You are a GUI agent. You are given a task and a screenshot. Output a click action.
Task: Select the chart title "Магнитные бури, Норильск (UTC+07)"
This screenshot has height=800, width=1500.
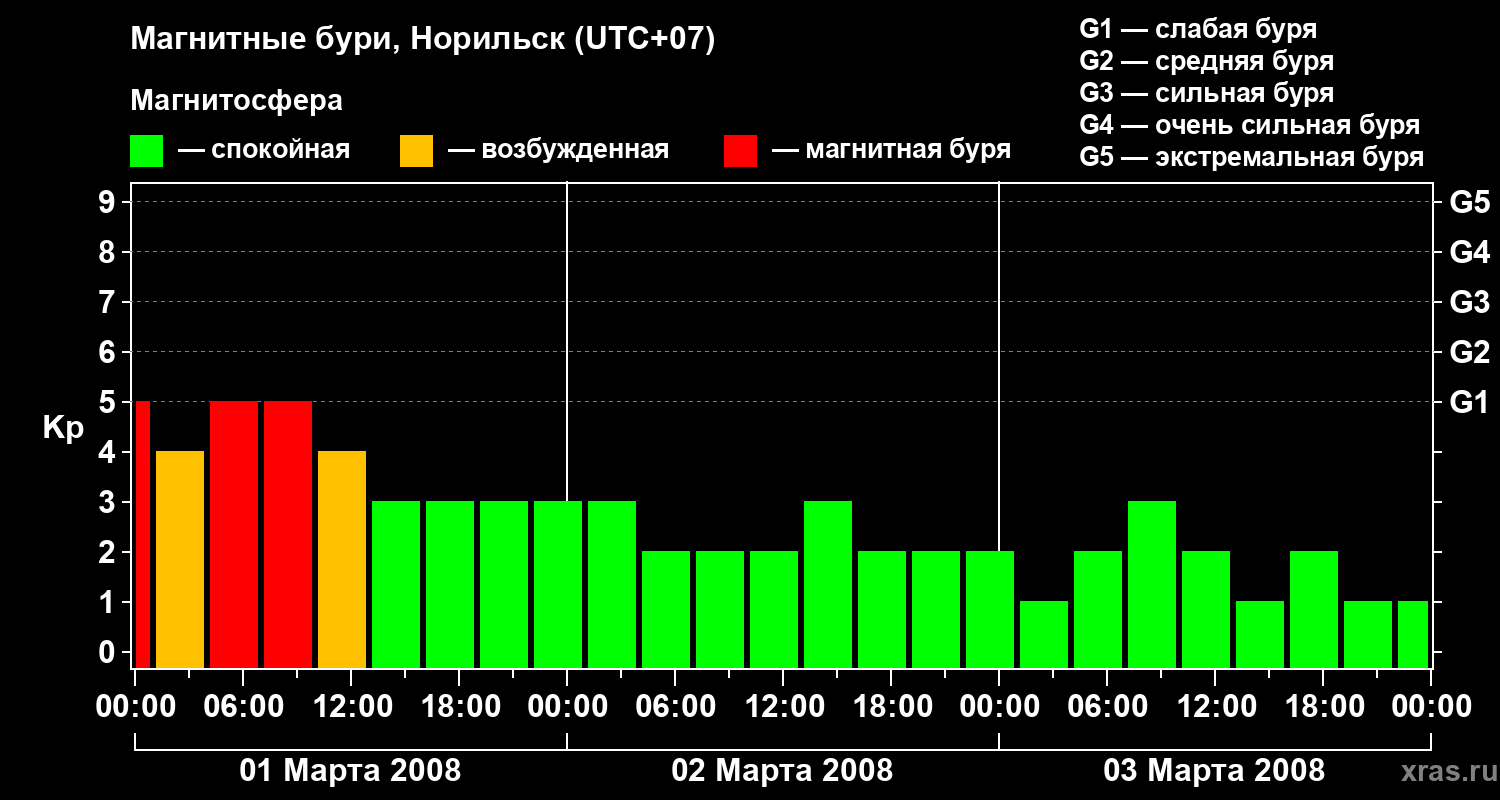pos(423,40)
